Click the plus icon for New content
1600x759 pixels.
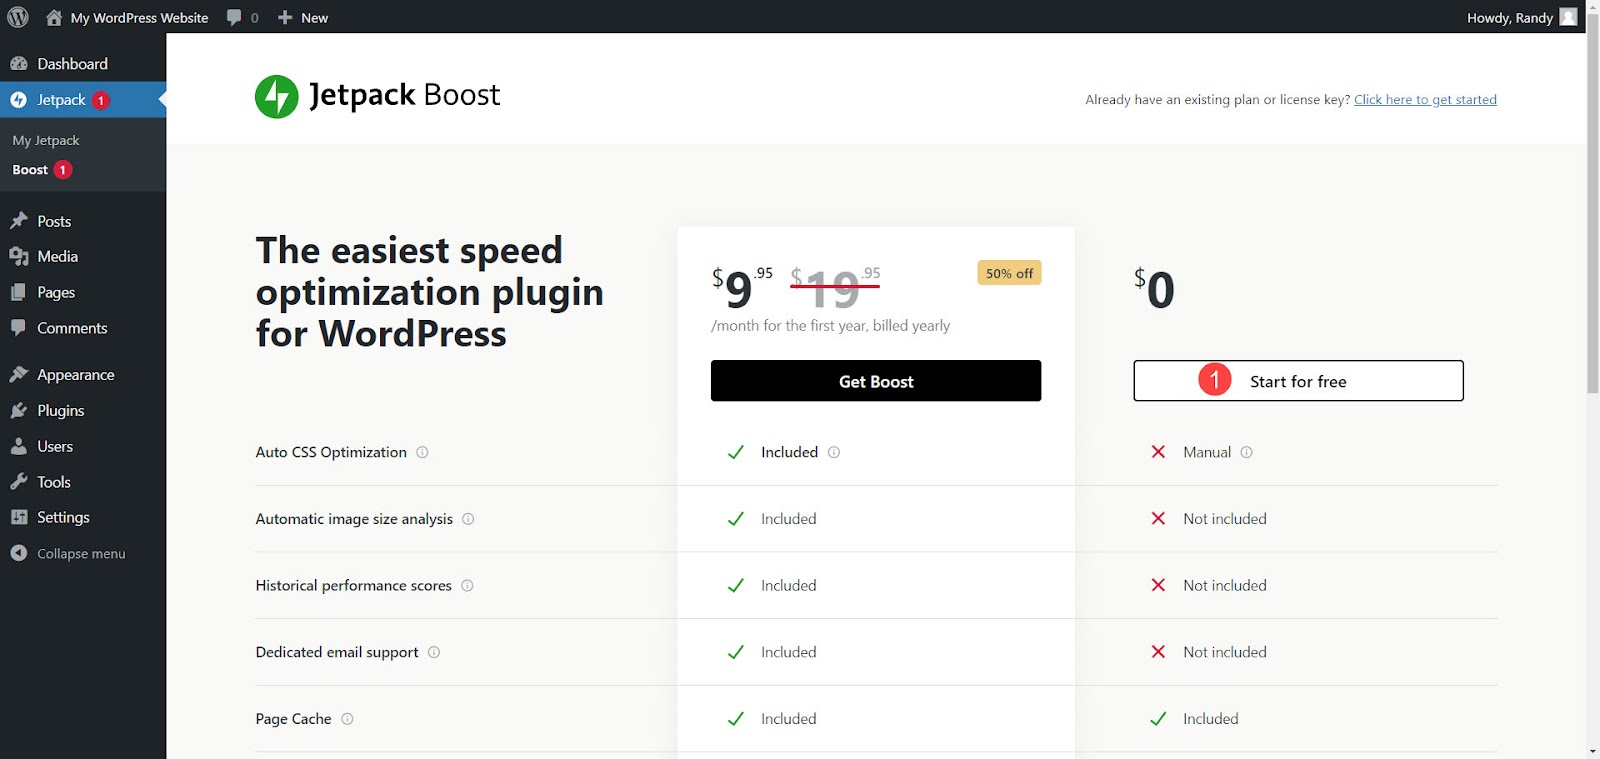point(285,17)
